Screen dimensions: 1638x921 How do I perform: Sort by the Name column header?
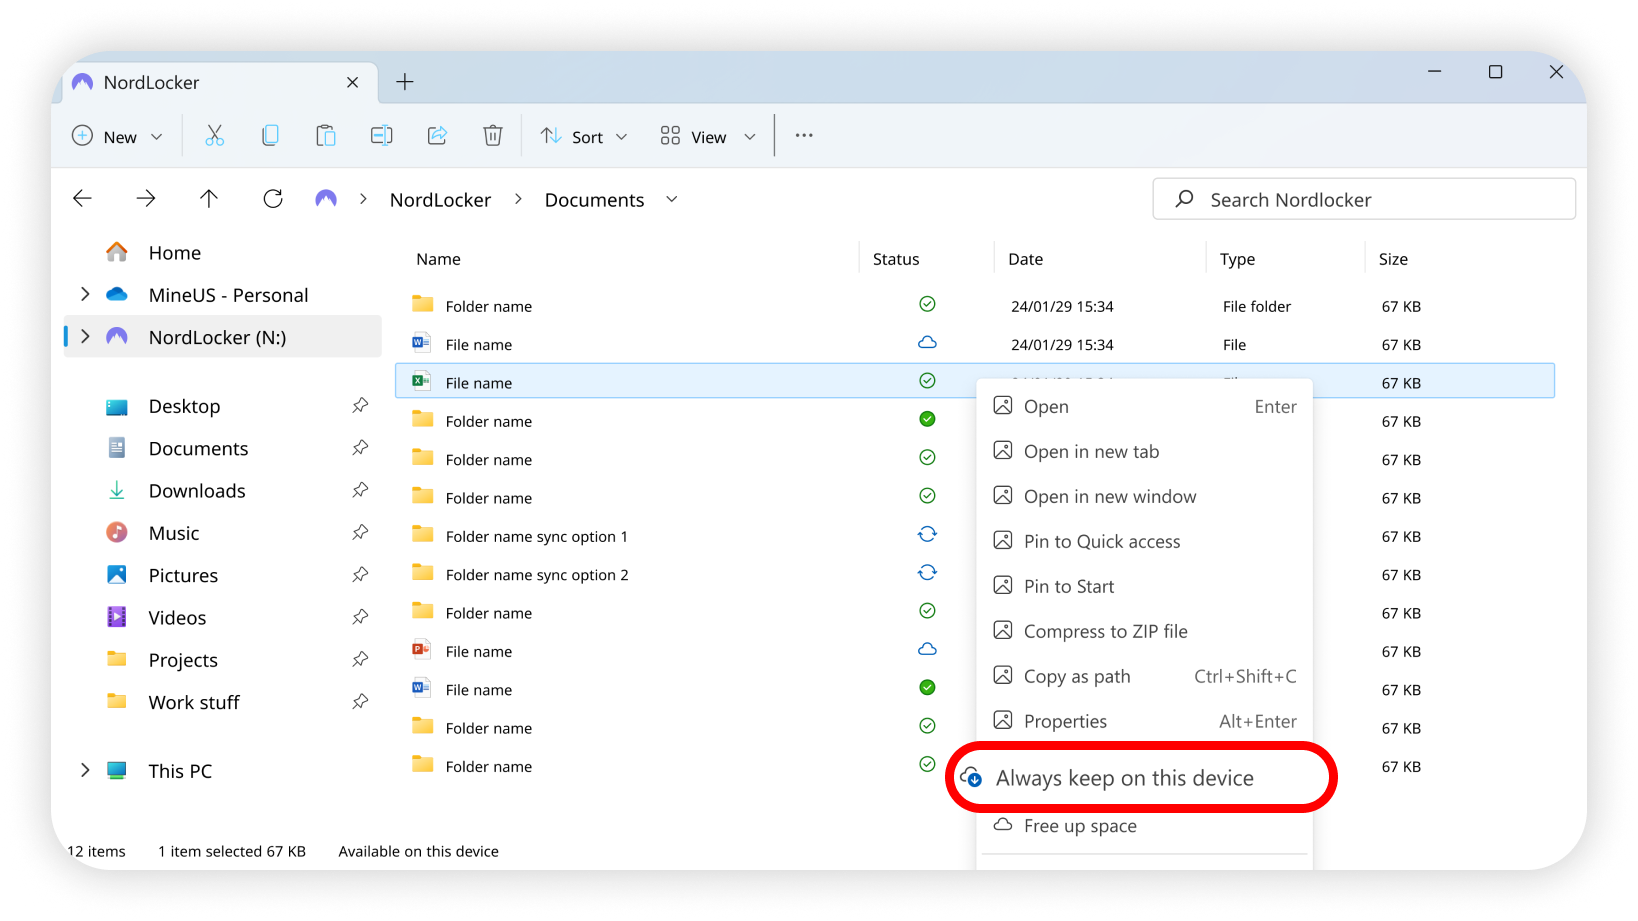(x=438, y=259)
